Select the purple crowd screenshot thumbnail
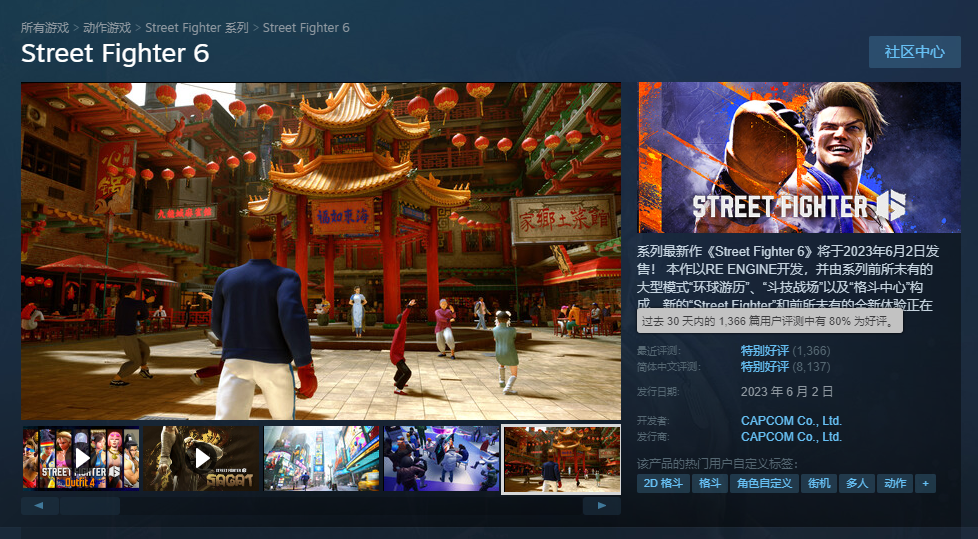Viewport: 978px width, 539px height. tap(442, 459)
